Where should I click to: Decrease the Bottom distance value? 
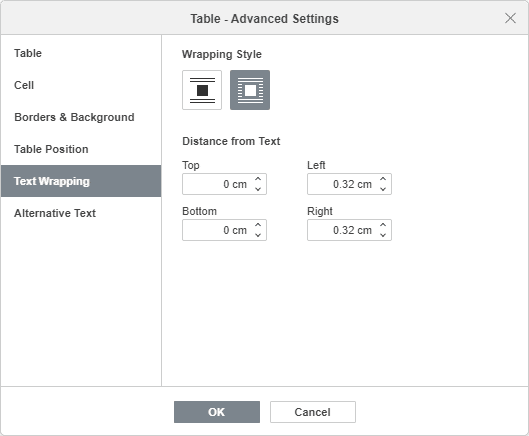258,235
